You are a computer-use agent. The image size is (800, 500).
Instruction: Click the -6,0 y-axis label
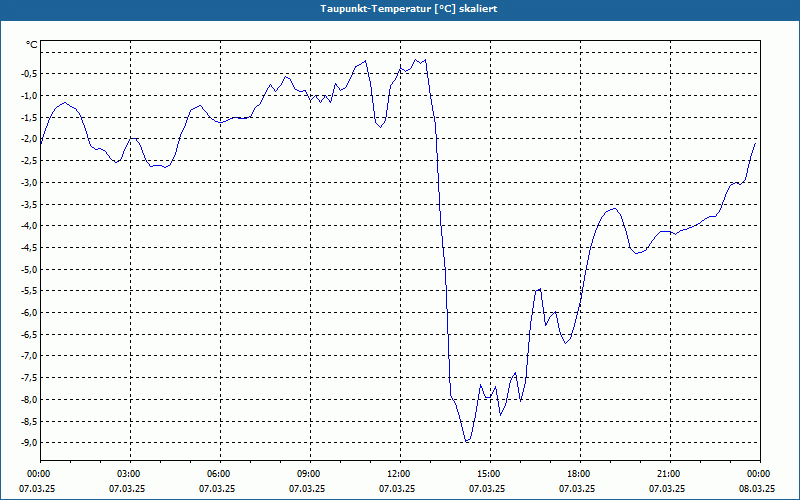point(29,312)
